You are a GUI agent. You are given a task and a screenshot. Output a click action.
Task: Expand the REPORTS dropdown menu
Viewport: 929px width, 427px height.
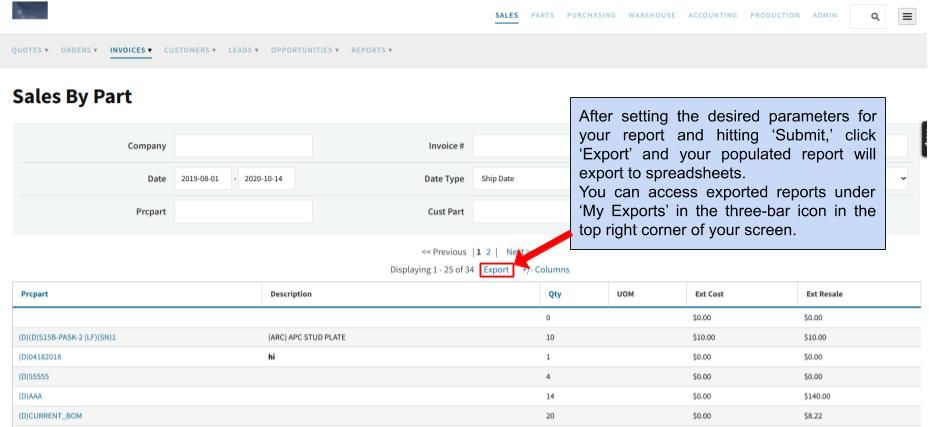(x=371, y=50)
